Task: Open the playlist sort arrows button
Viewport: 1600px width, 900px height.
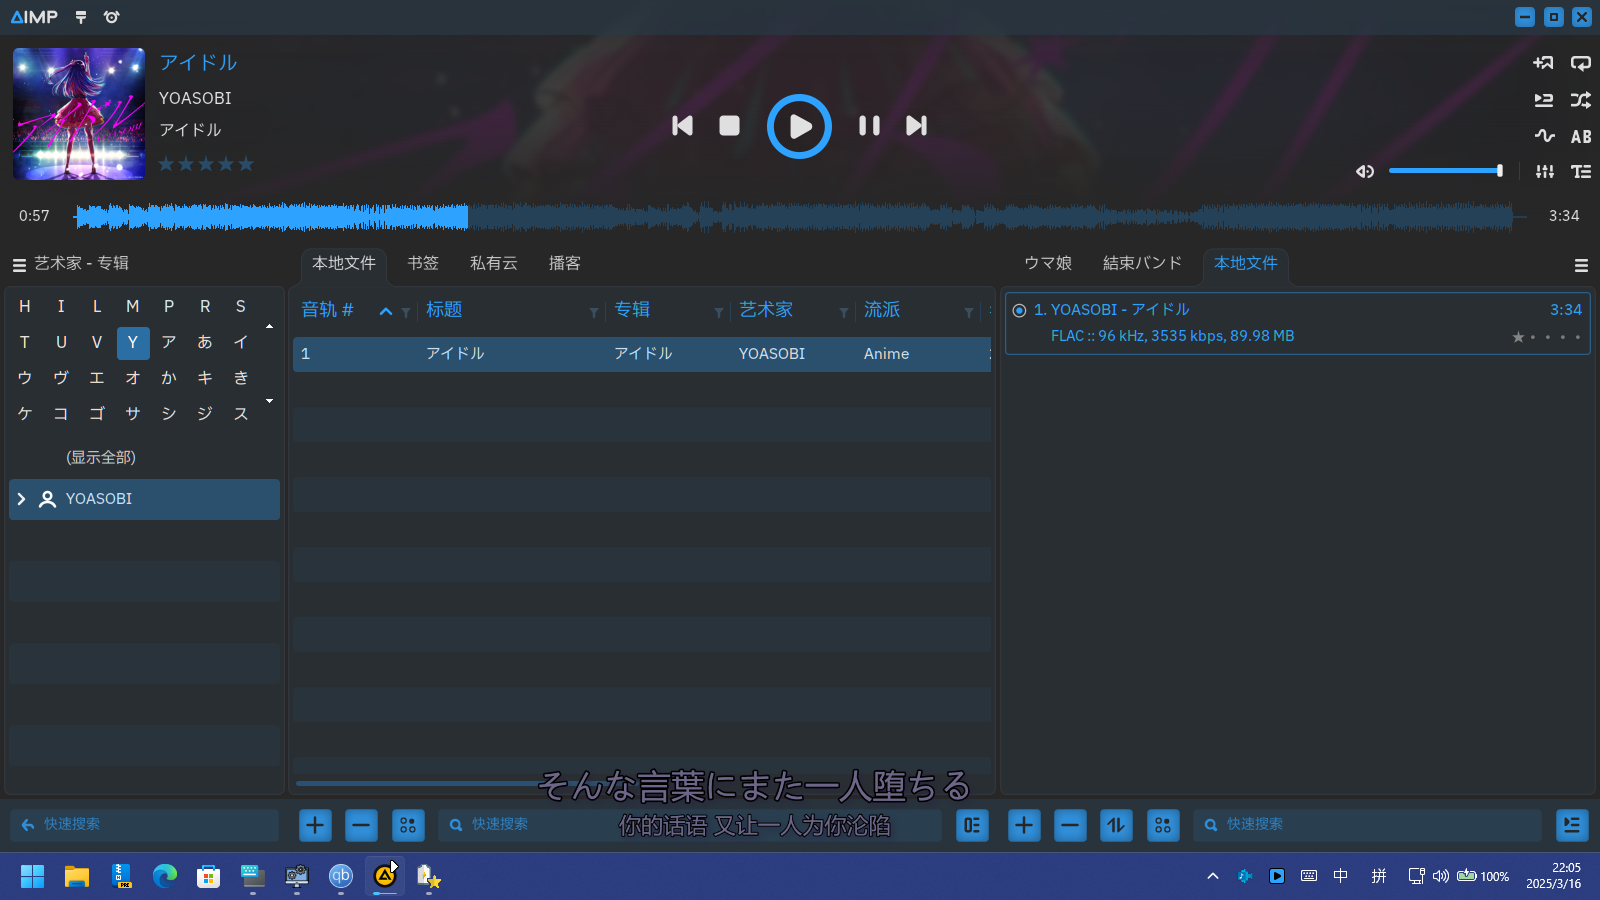Action: [1116, 825]
